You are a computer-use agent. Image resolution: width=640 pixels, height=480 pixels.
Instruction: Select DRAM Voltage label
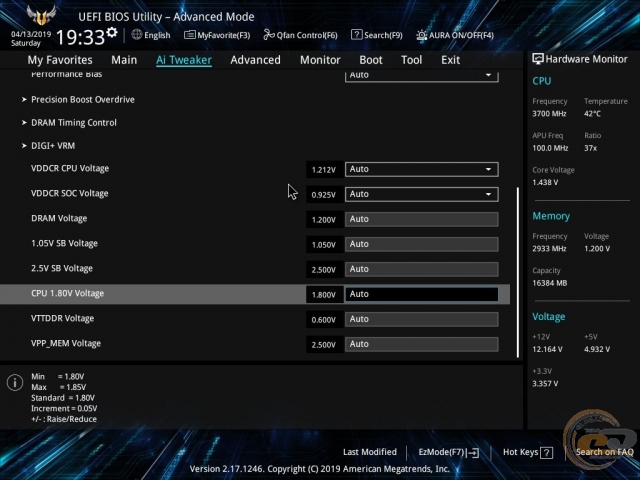pos(59,218)
